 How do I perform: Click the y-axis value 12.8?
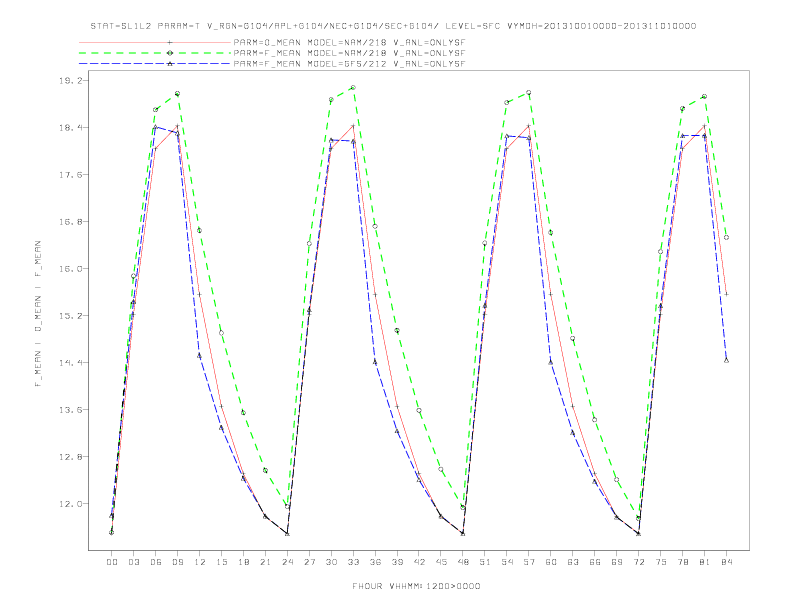[71, 456]
